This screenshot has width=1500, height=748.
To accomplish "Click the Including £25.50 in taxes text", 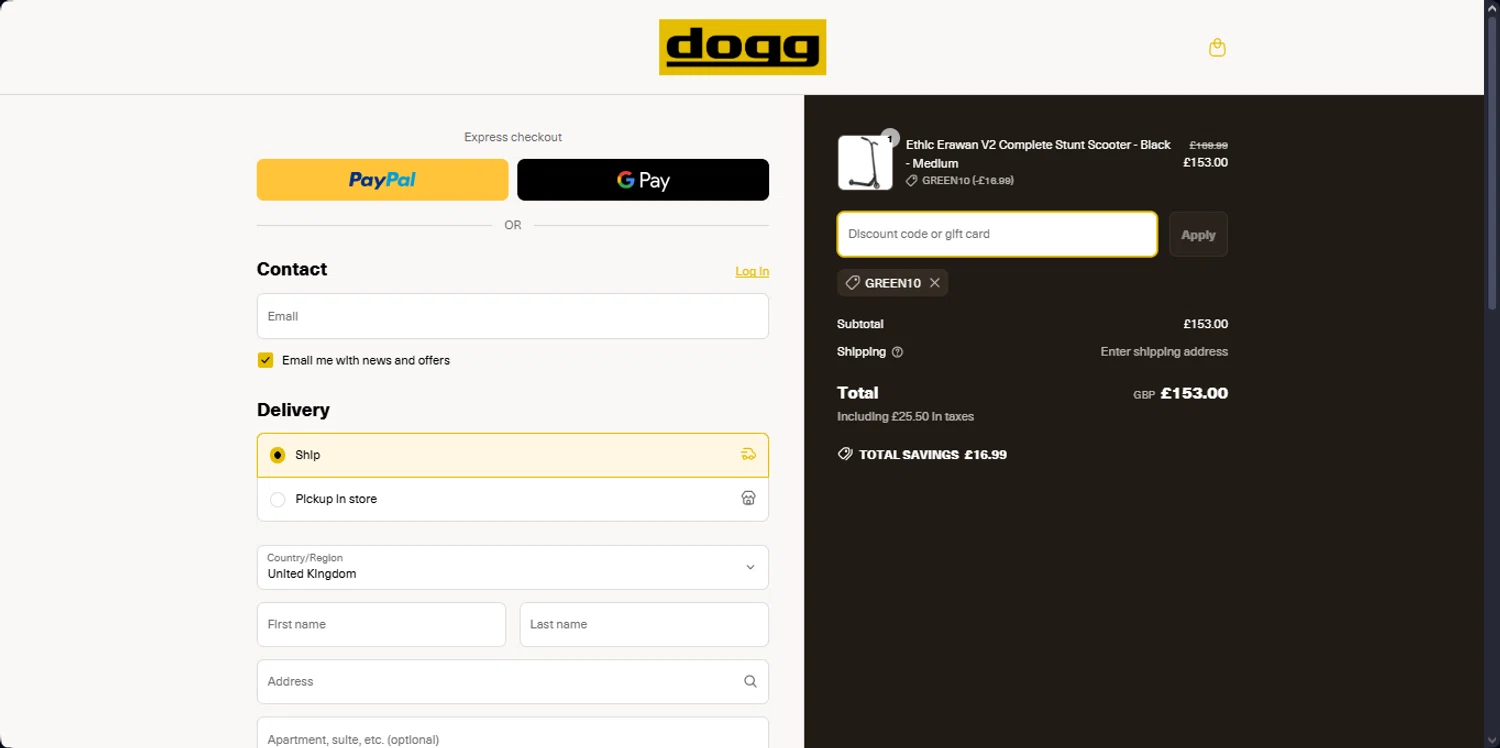I will pyautogui.click(x=905, y=416).
